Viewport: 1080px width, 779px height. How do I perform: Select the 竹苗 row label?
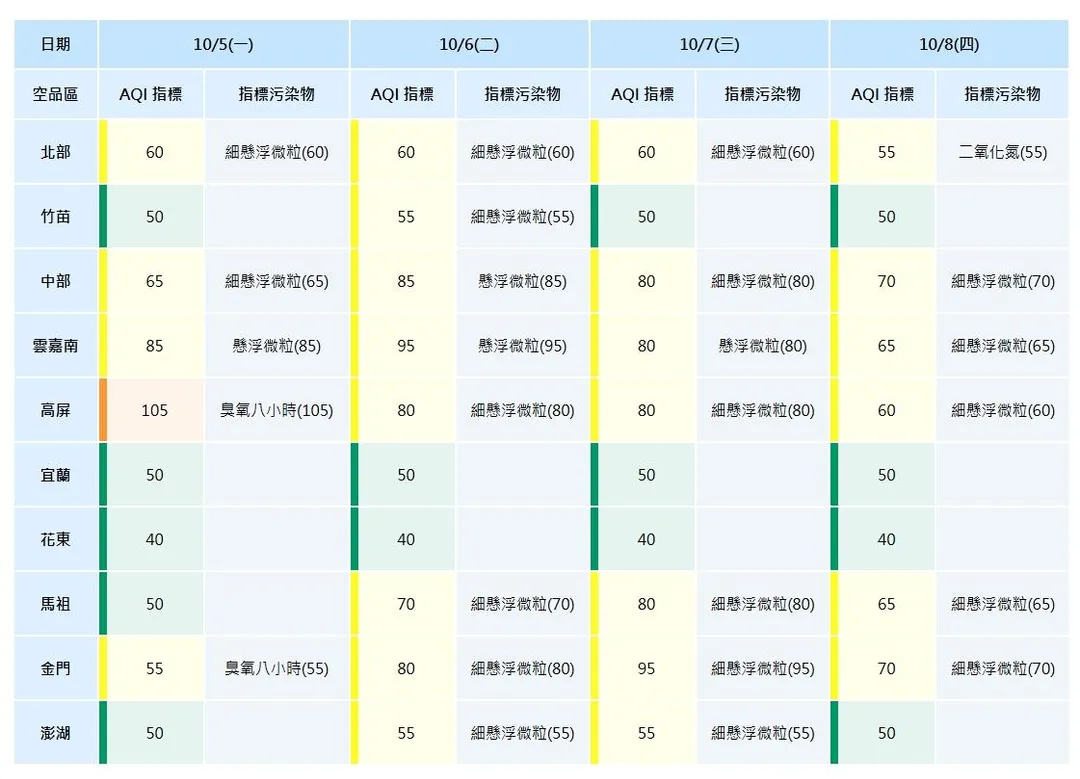coord(56,216)
